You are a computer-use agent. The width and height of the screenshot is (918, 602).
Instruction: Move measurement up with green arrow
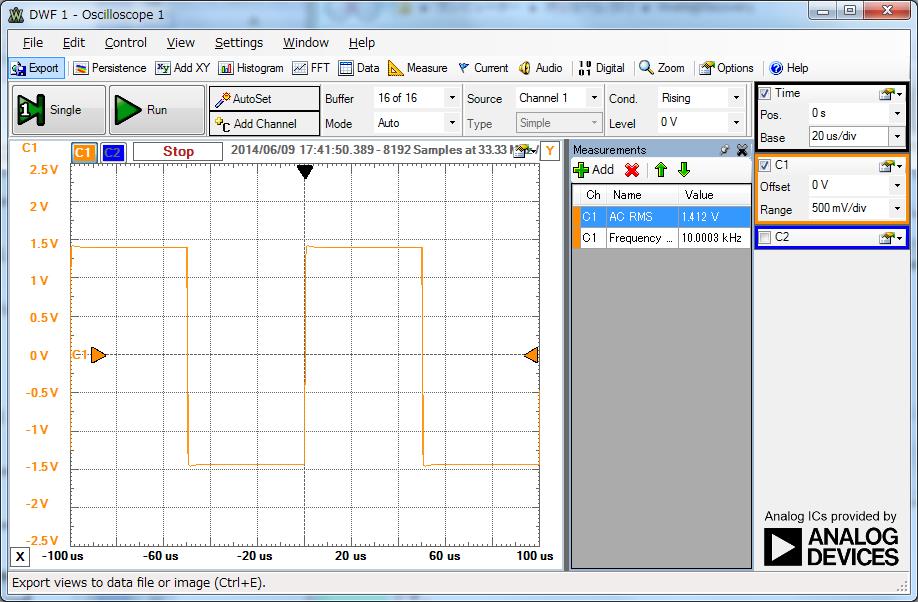coord(661,170)
